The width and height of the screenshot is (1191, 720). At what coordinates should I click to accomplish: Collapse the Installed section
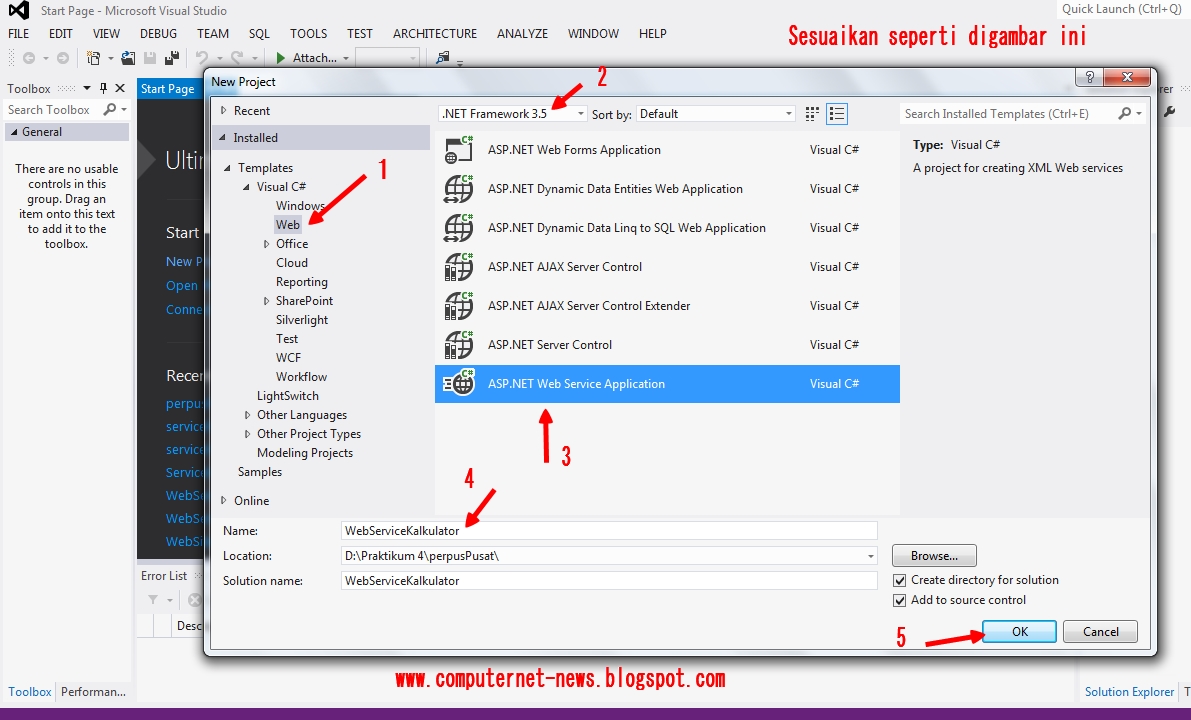tap(223, 137)
